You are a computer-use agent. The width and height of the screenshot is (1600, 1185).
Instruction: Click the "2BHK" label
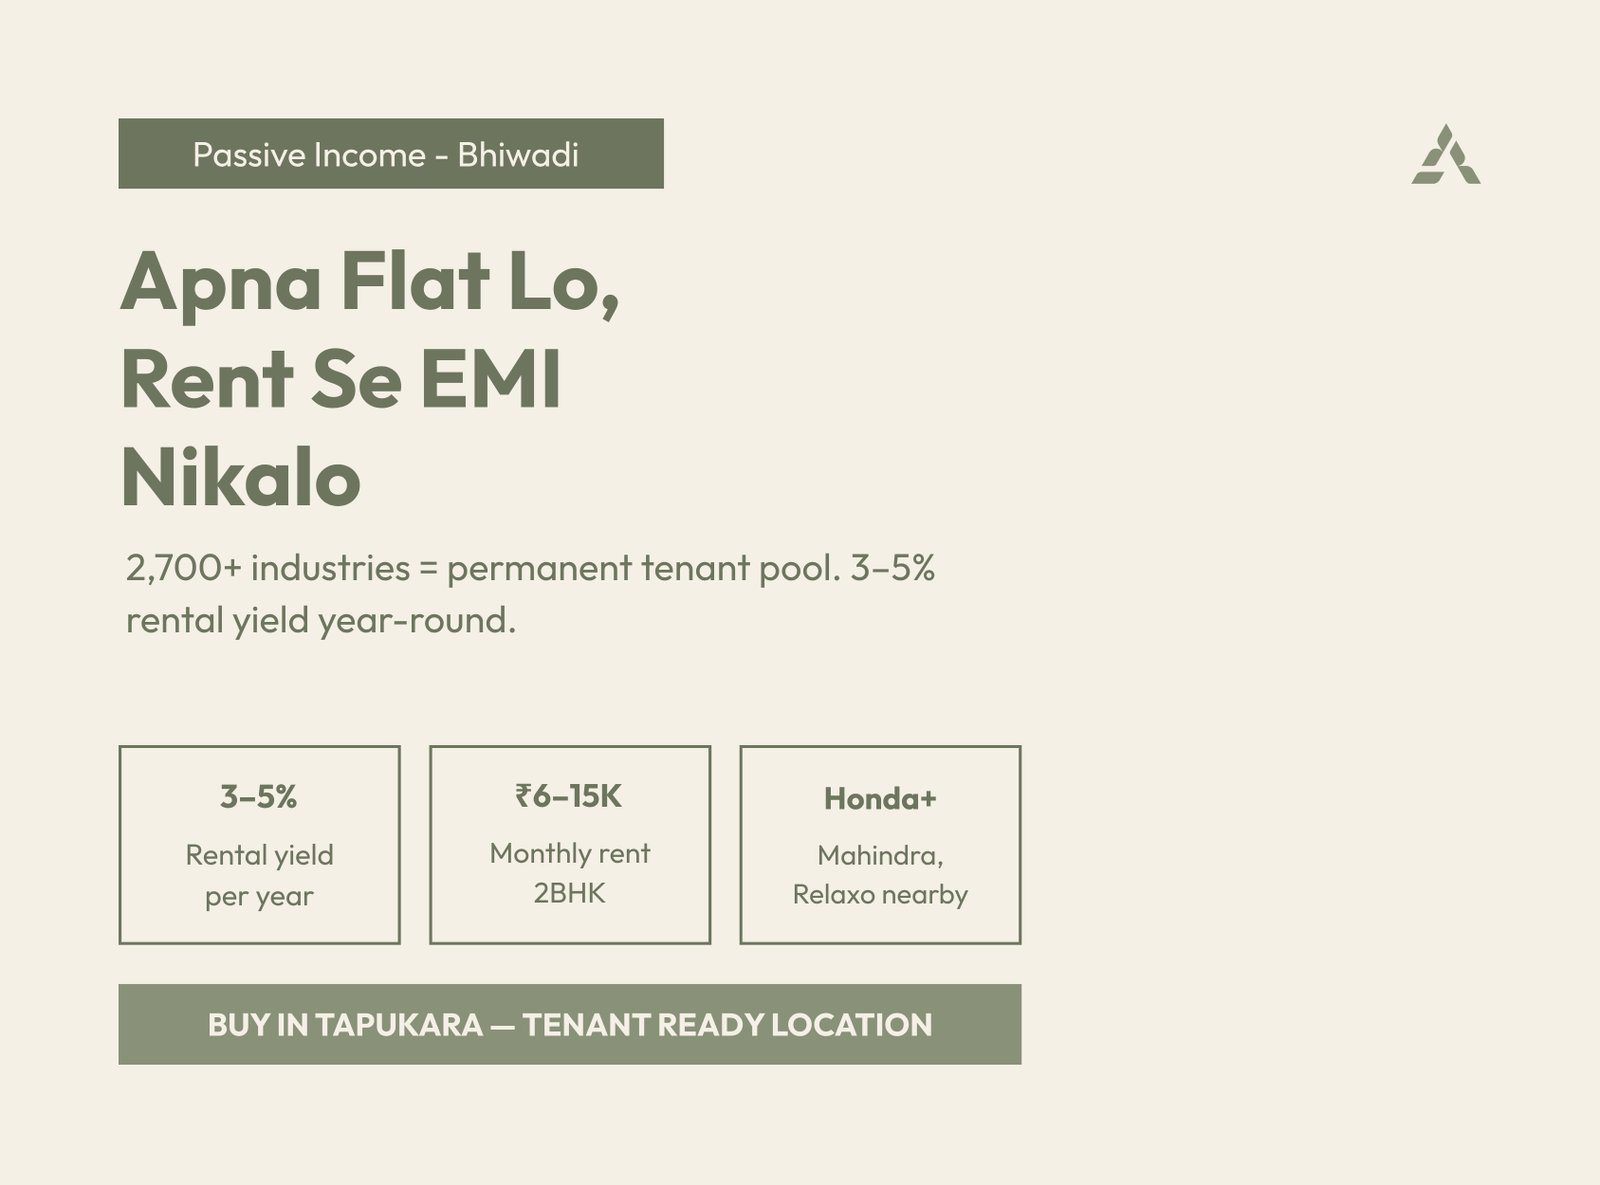569,893
